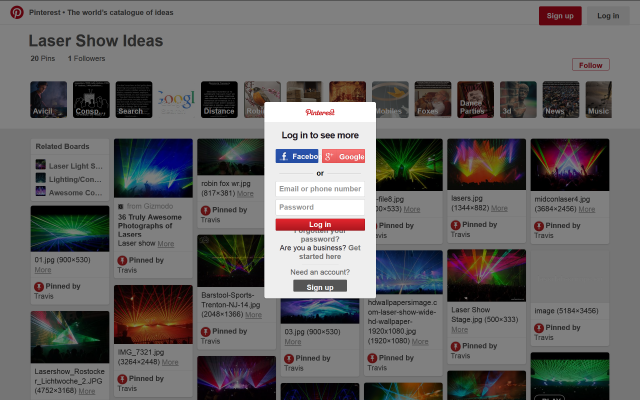Click More link under robin fox wr.jpg
This screenshot has width=640, height=400.
(x=245, y=193)
